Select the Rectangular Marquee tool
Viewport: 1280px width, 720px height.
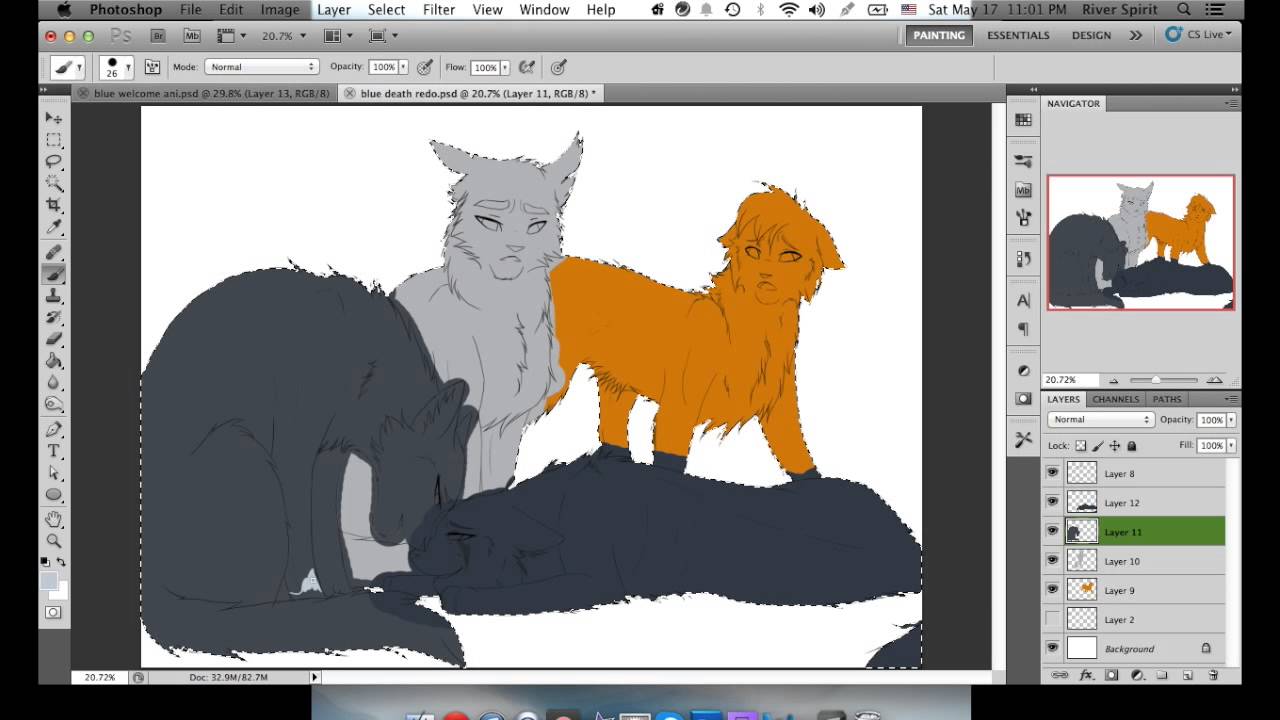pos(54,140)
